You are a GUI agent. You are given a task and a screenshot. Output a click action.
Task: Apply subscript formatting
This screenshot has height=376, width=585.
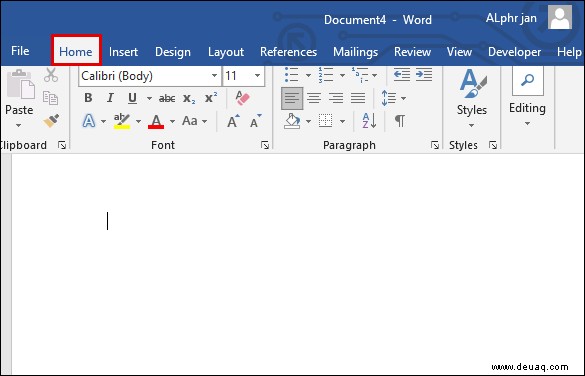tap(189, 98)
